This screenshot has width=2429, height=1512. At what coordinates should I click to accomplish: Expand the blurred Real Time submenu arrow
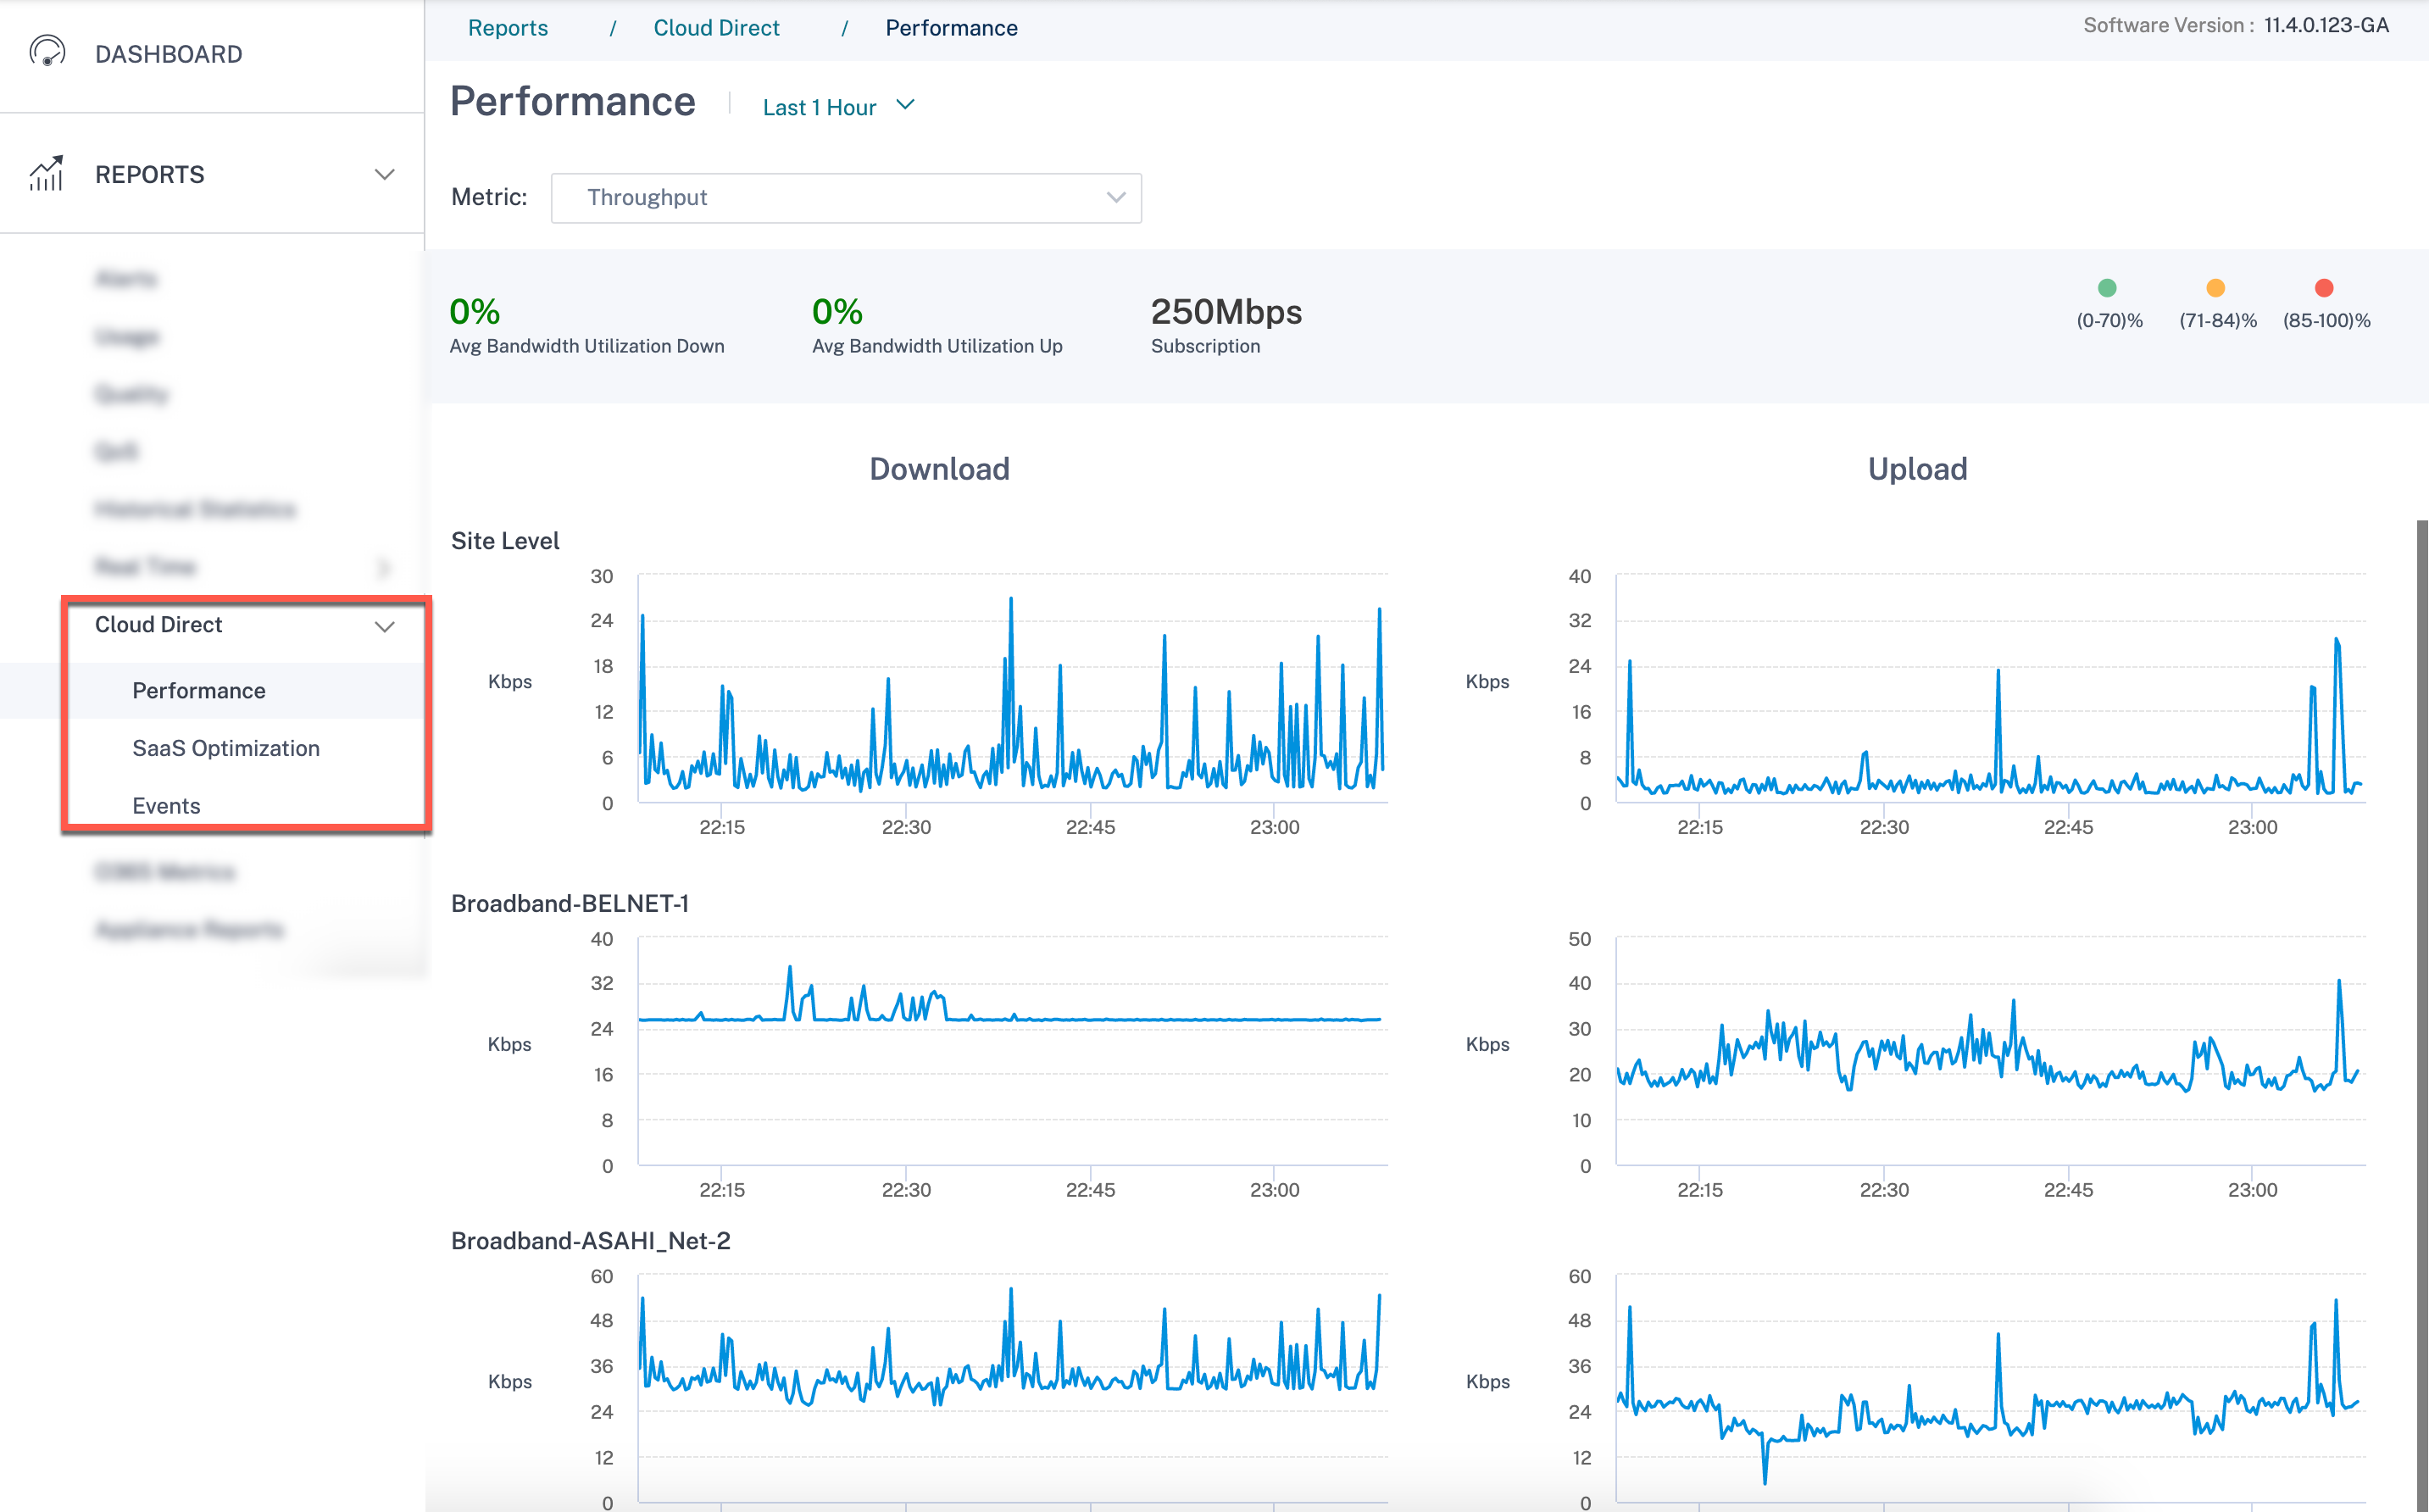point(385,567)
